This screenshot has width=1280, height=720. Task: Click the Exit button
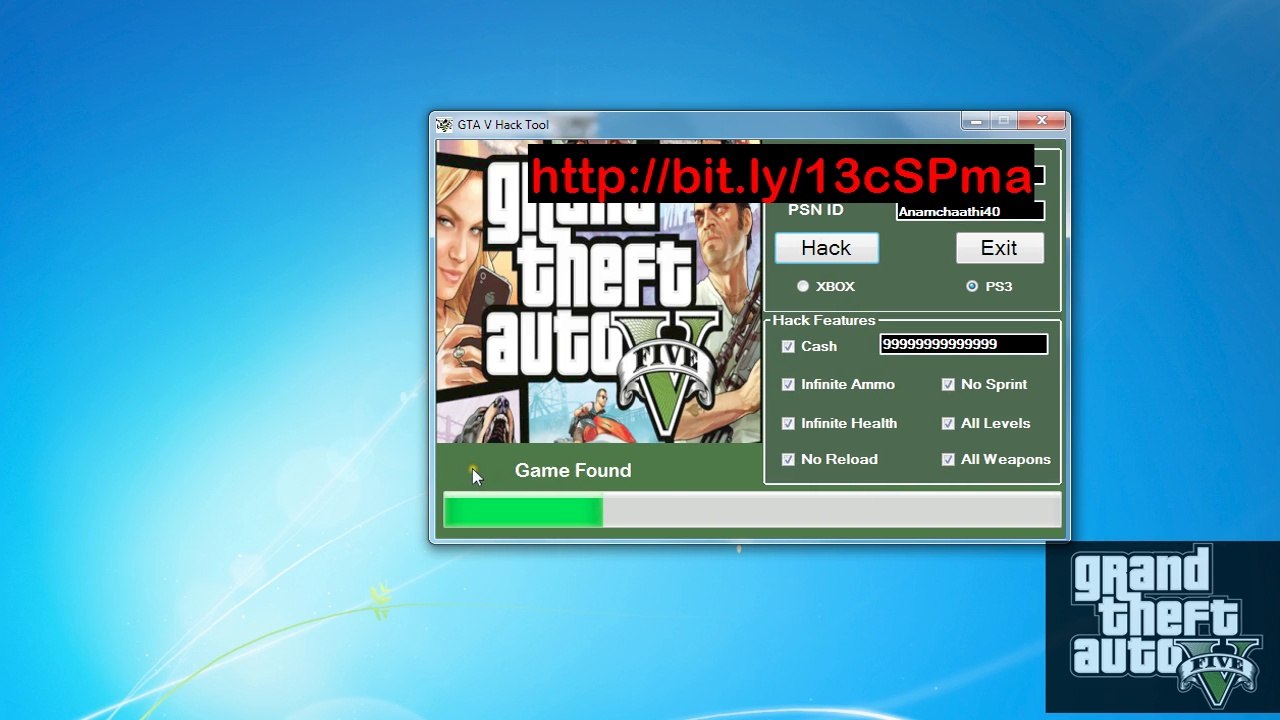click(999, 248)
